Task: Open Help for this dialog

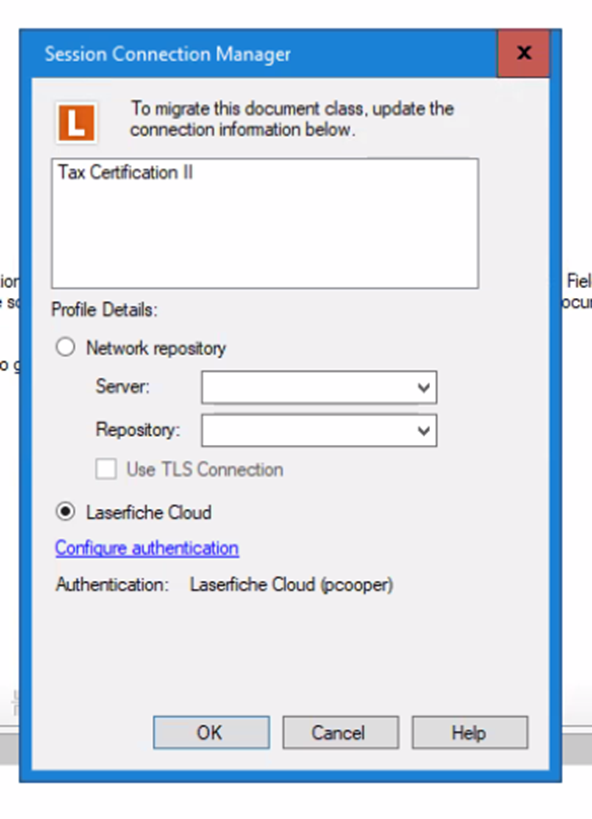Action: (x=470, y=732)
